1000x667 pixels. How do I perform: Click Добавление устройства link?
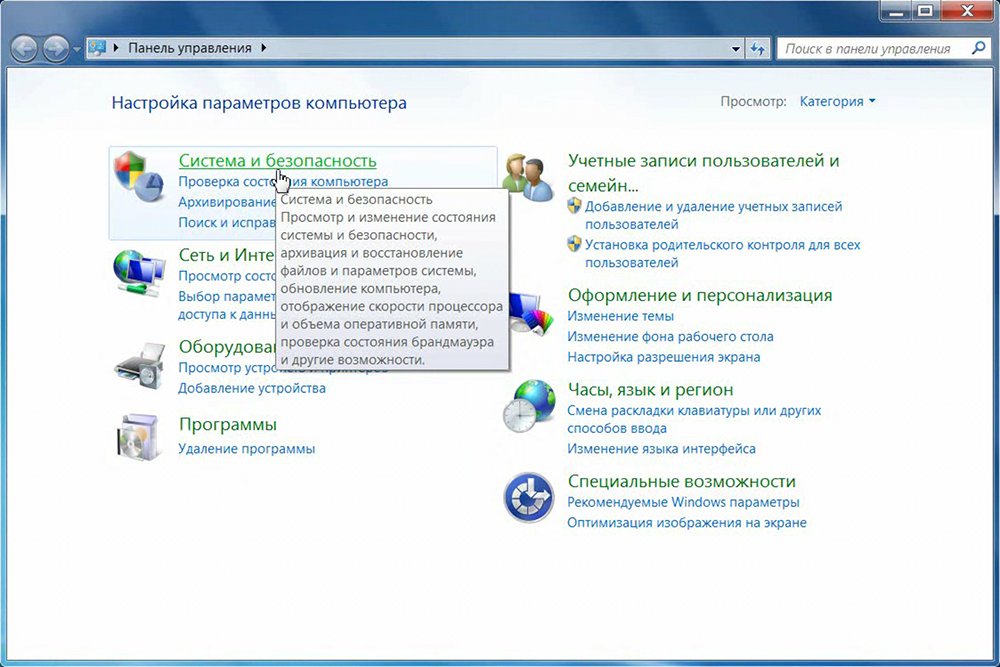tap(252, 388)
